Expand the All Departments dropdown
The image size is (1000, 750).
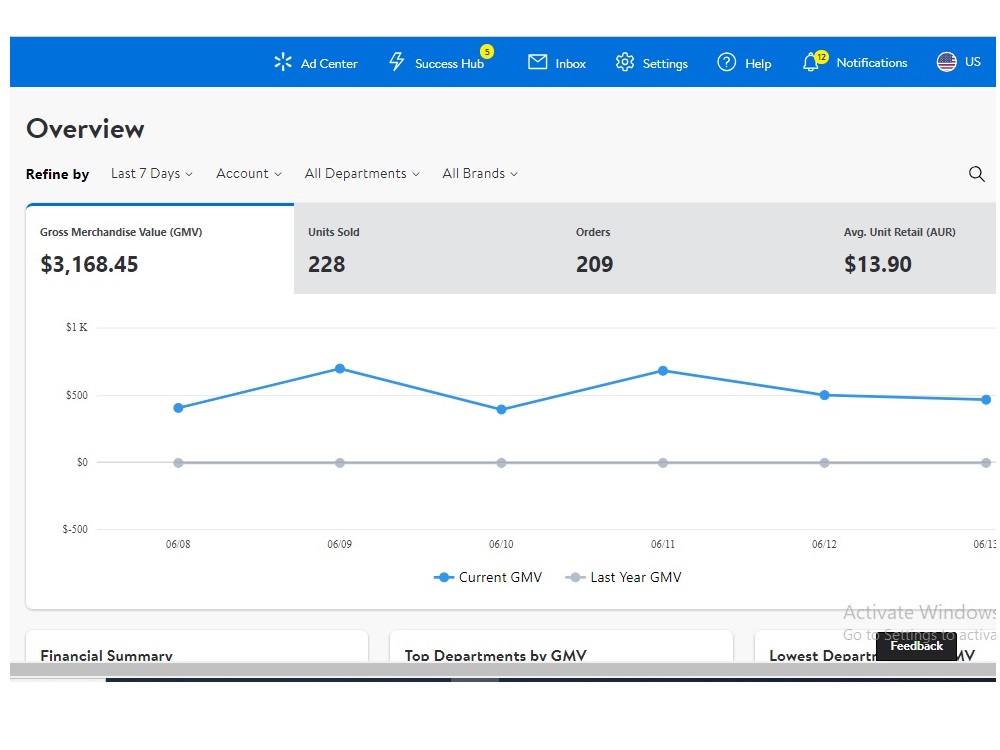(x=362, y=173)
